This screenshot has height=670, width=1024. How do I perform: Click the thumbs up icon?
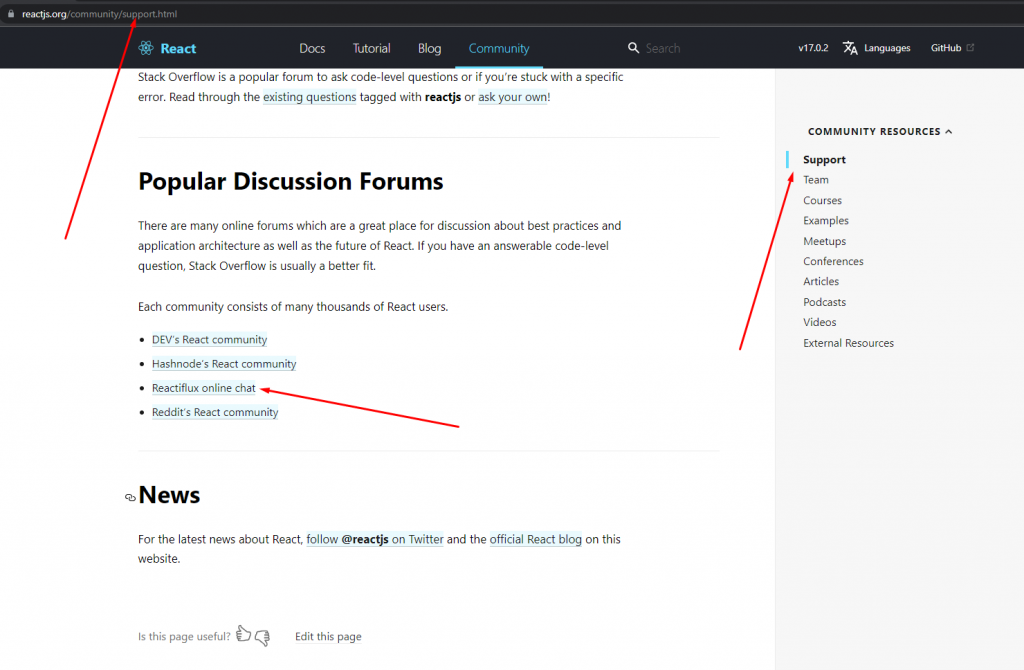244,633
